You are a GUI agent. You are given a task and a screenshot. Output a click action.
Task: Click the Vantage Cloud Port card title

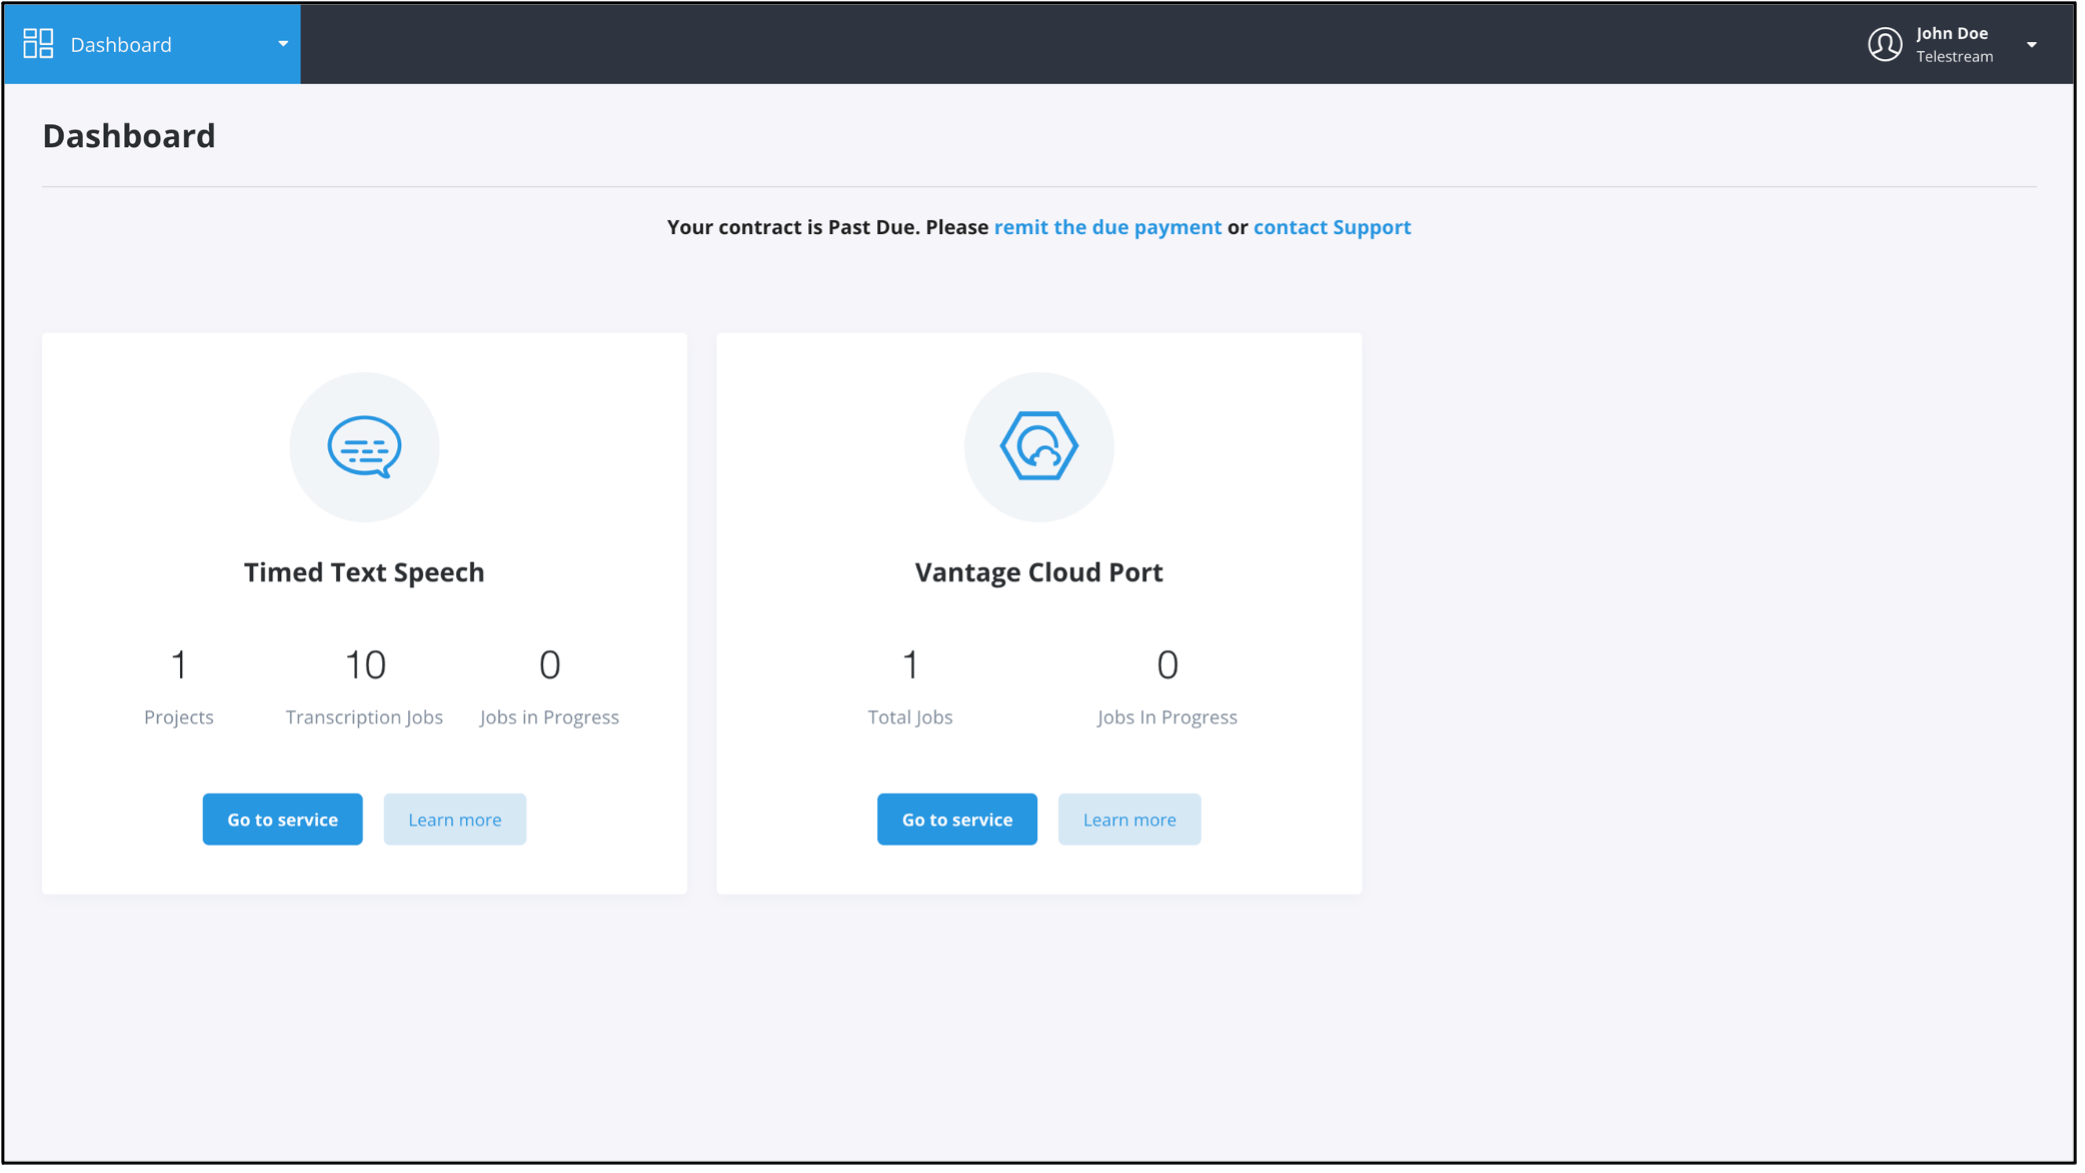[1038, 572]
